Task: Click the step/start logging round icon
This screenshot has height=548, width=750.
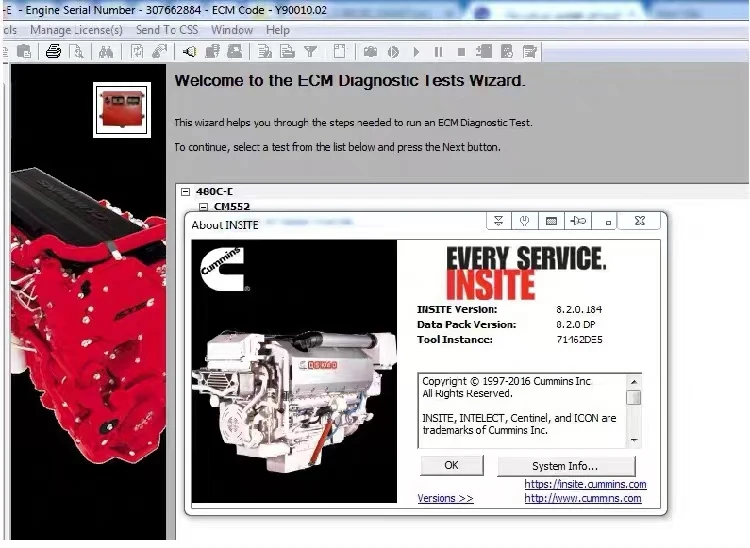Action: pos(393,52)
